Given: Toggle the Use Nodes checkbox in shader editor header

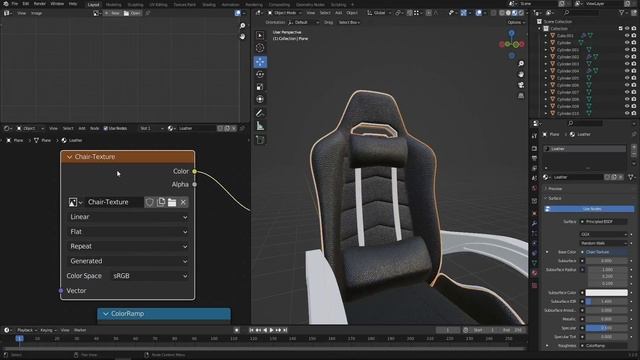Looking at the screenshot, I should point(106,128).
